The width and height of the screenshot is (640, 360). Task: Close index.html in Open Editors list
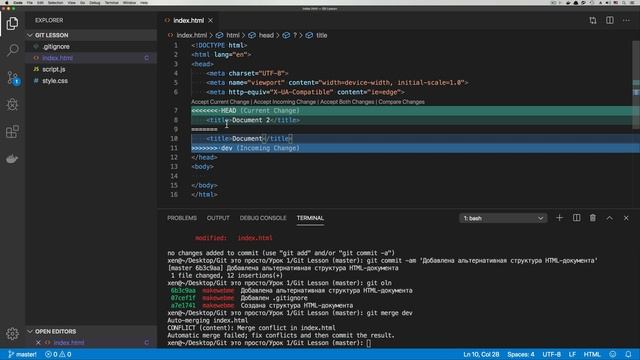point(38,342)
